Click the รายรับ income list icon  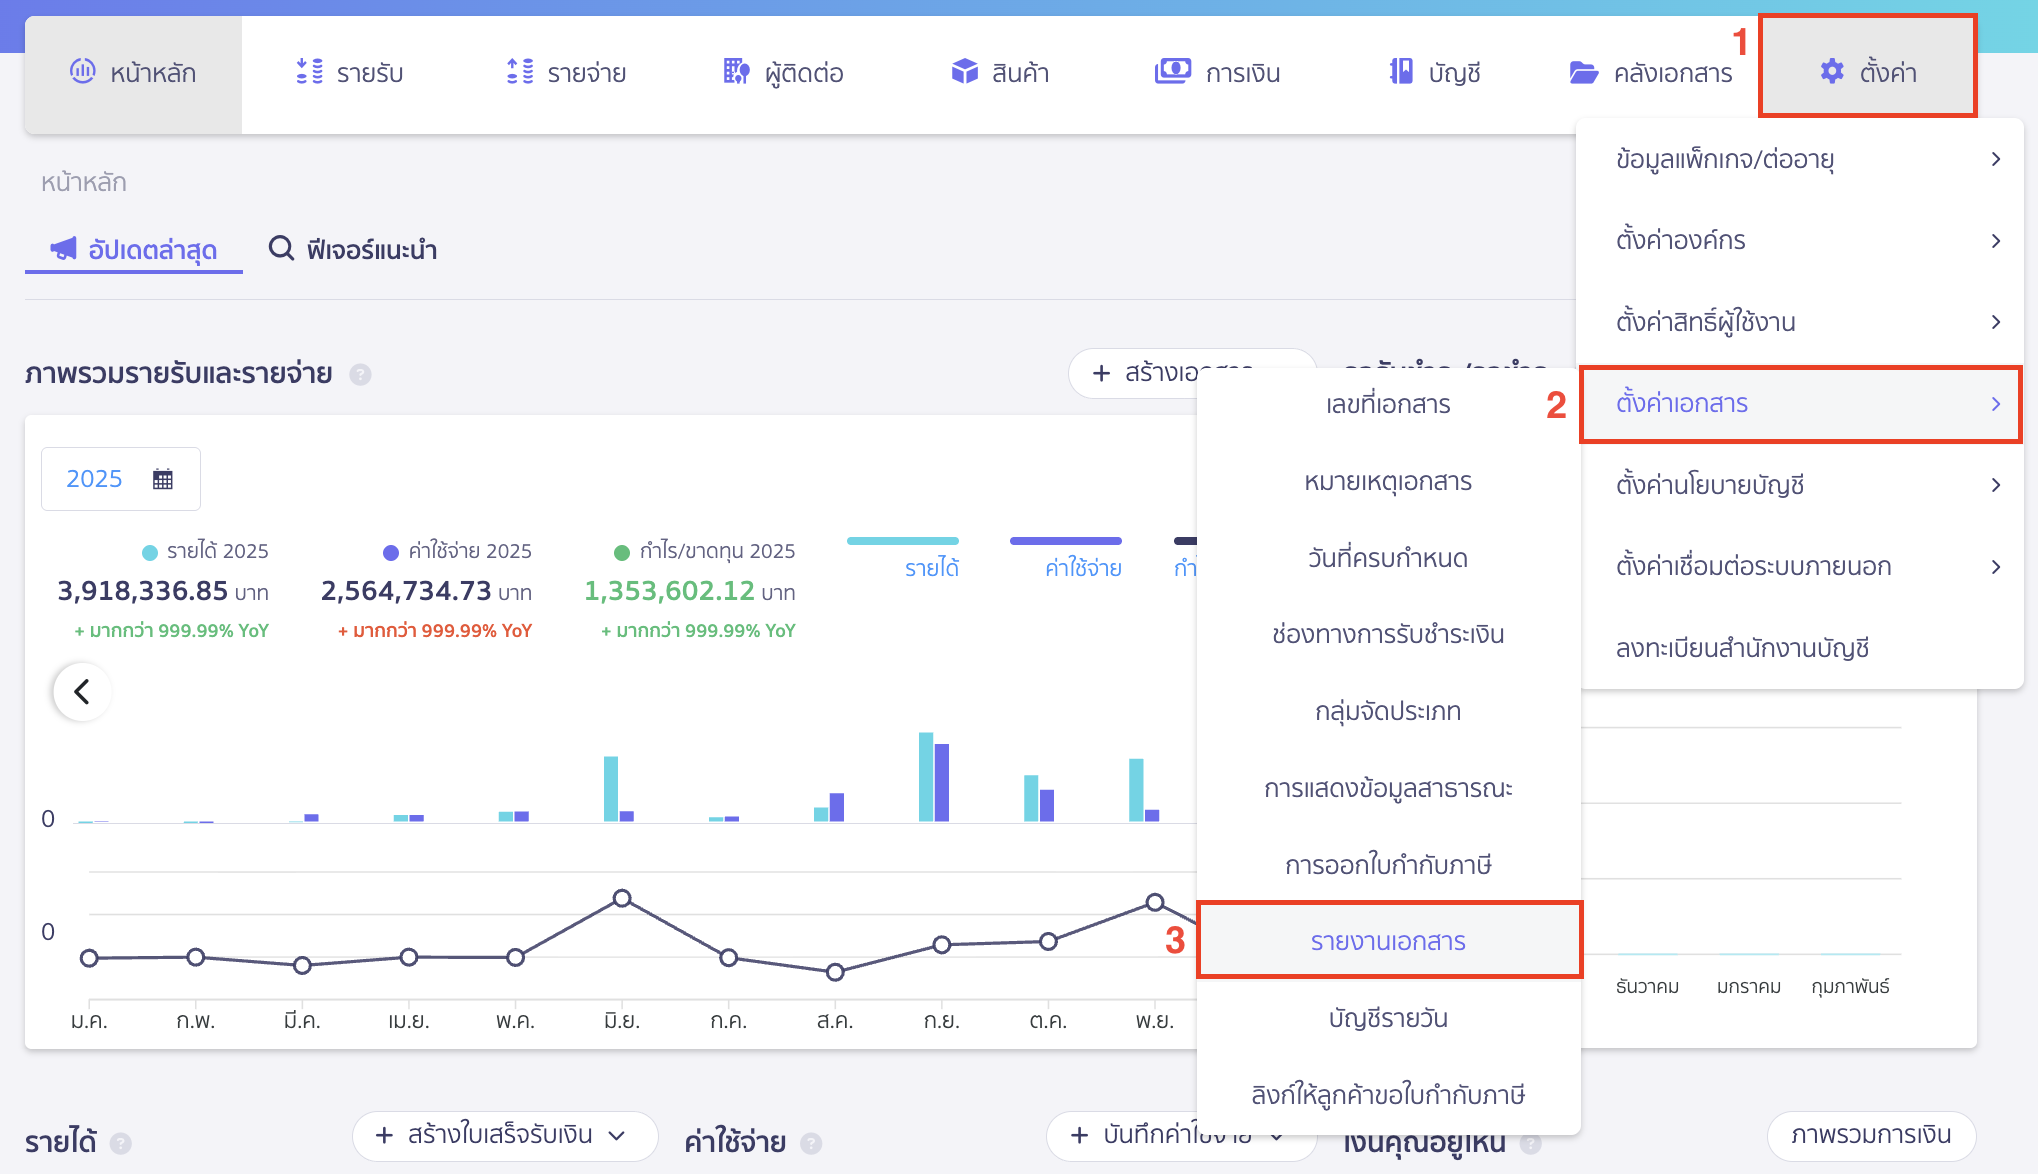tap(309, 71)
